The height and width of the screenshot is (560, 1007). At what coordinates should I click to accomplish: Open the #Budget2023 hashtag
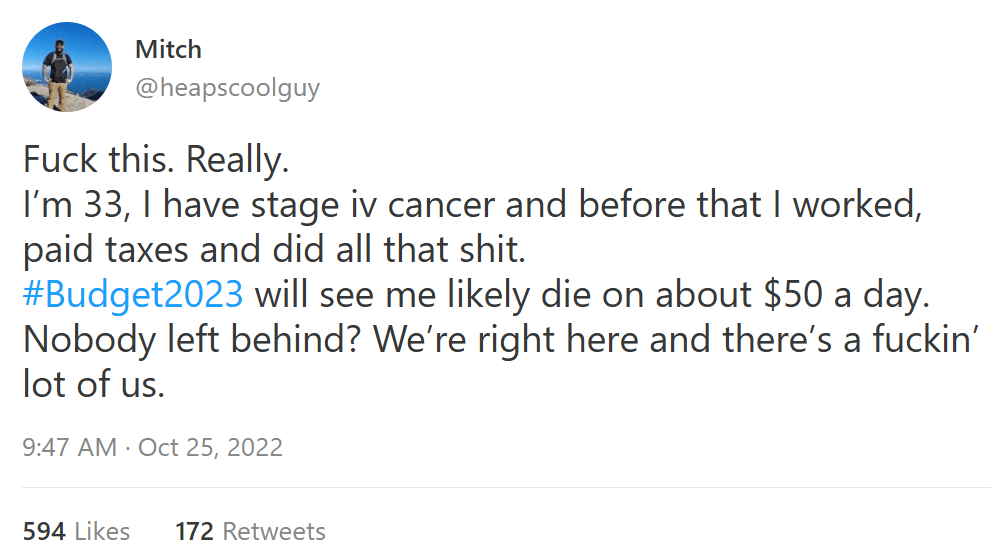point(132,294)
